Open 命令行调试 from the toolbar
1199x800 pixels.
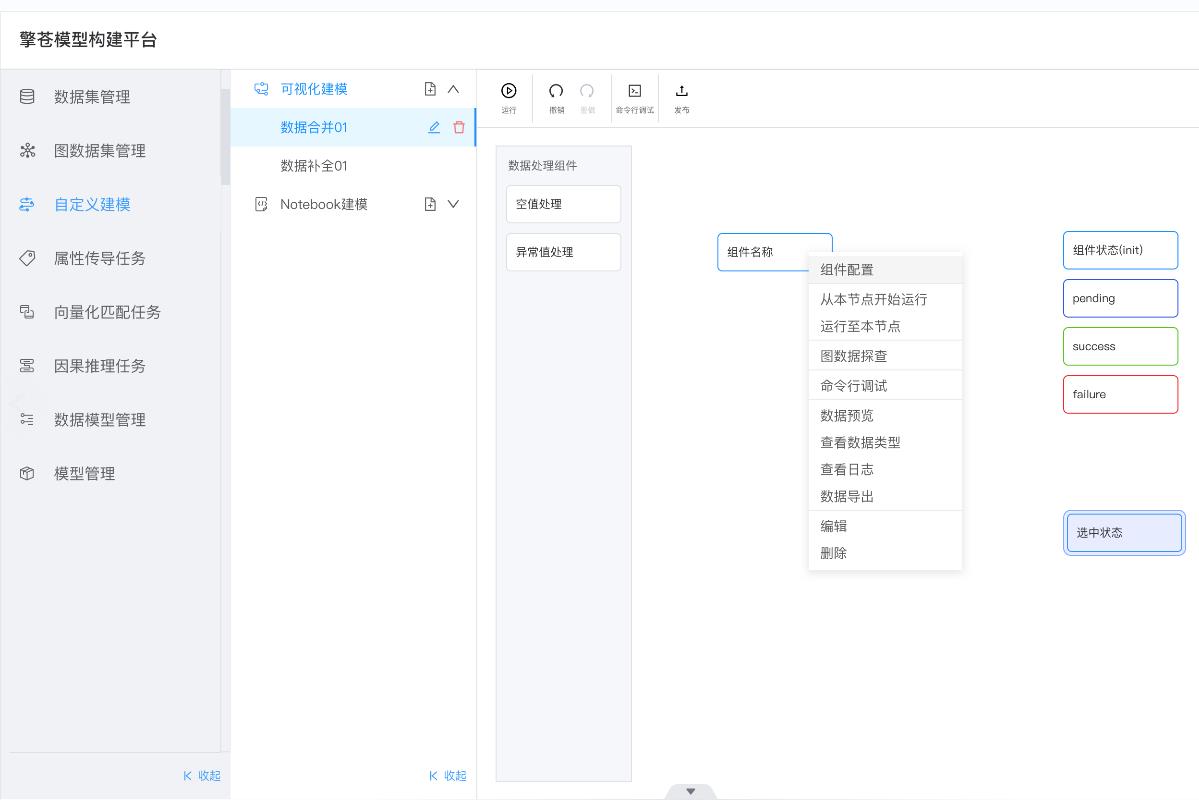click(x=634, y=92)
